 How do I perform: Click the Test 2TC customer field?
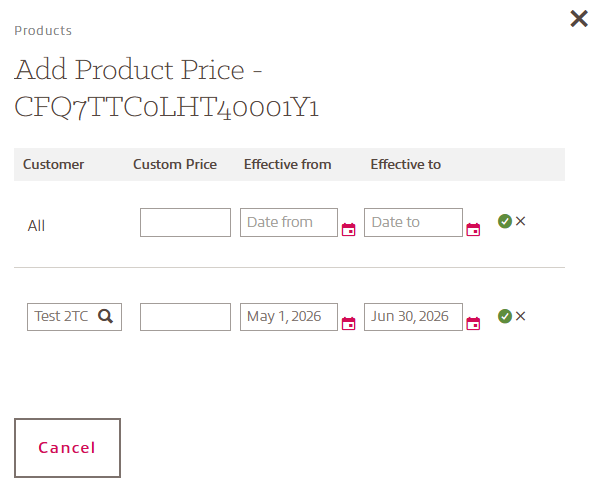(62, 317)
